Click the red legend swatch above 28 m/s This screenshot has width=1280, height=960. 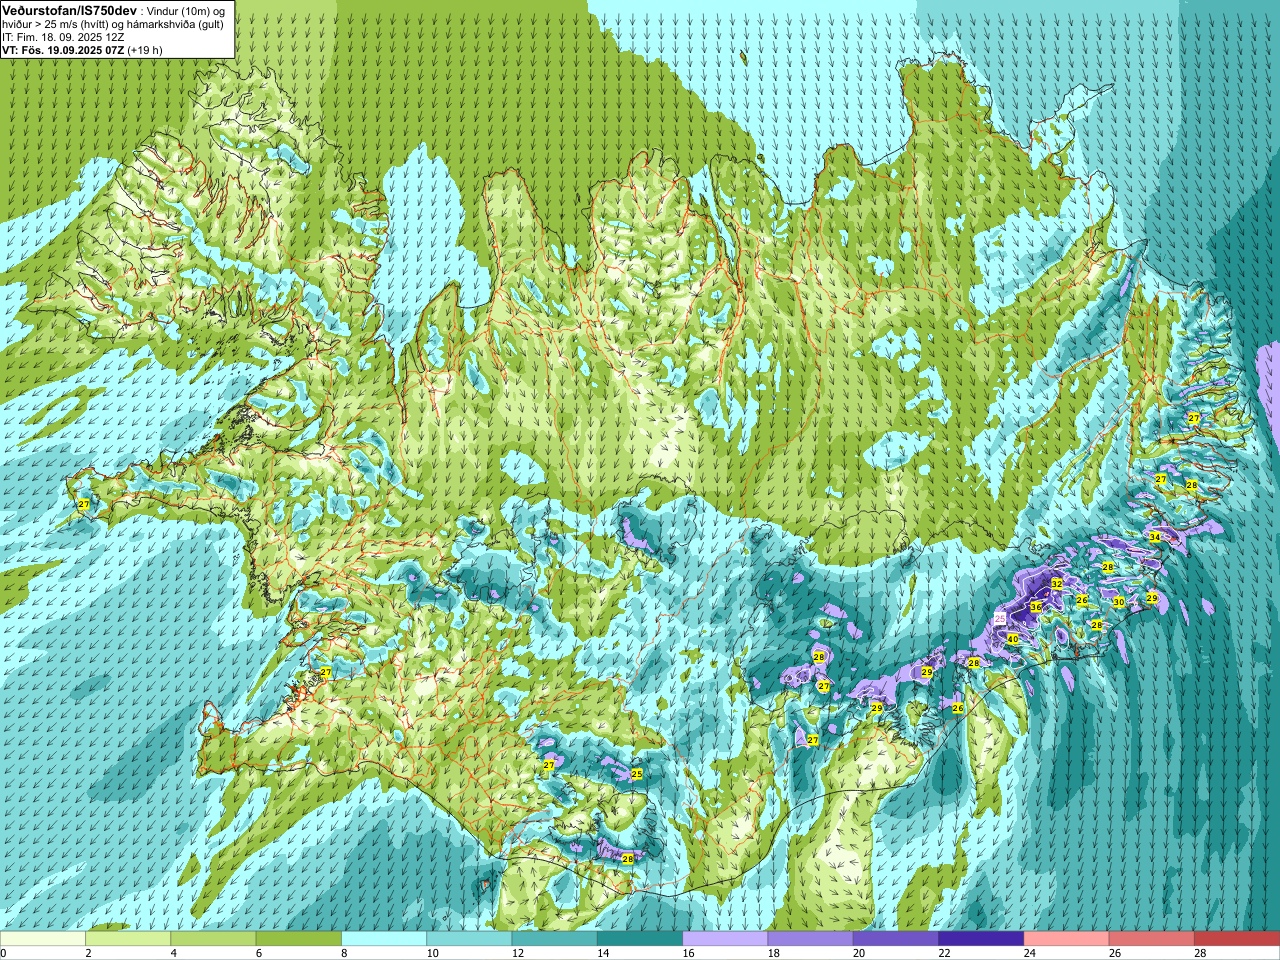1237,939
